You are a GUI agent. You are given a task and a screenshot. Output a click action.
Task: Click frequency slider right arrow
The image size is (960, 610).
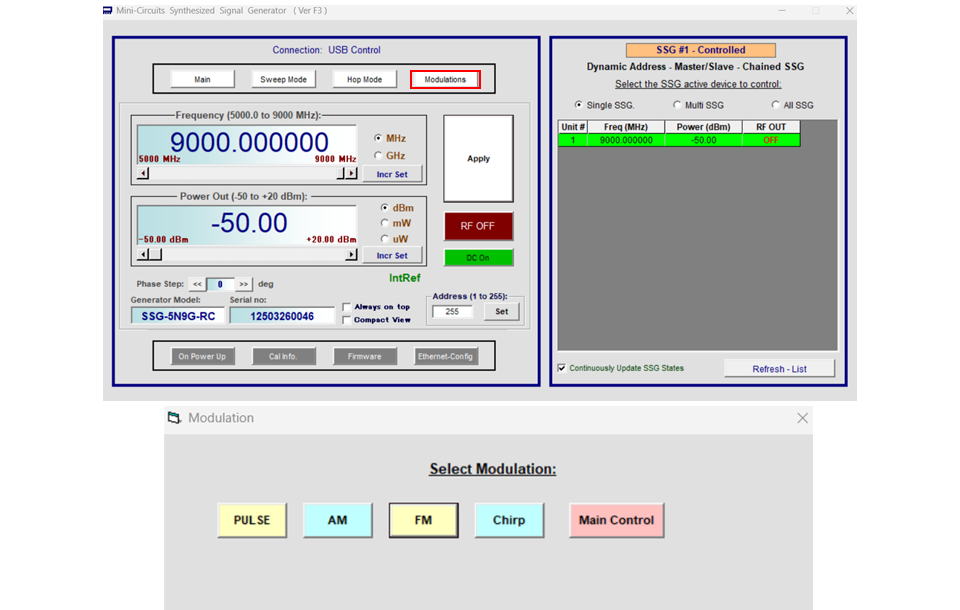[x=351, y=174]
